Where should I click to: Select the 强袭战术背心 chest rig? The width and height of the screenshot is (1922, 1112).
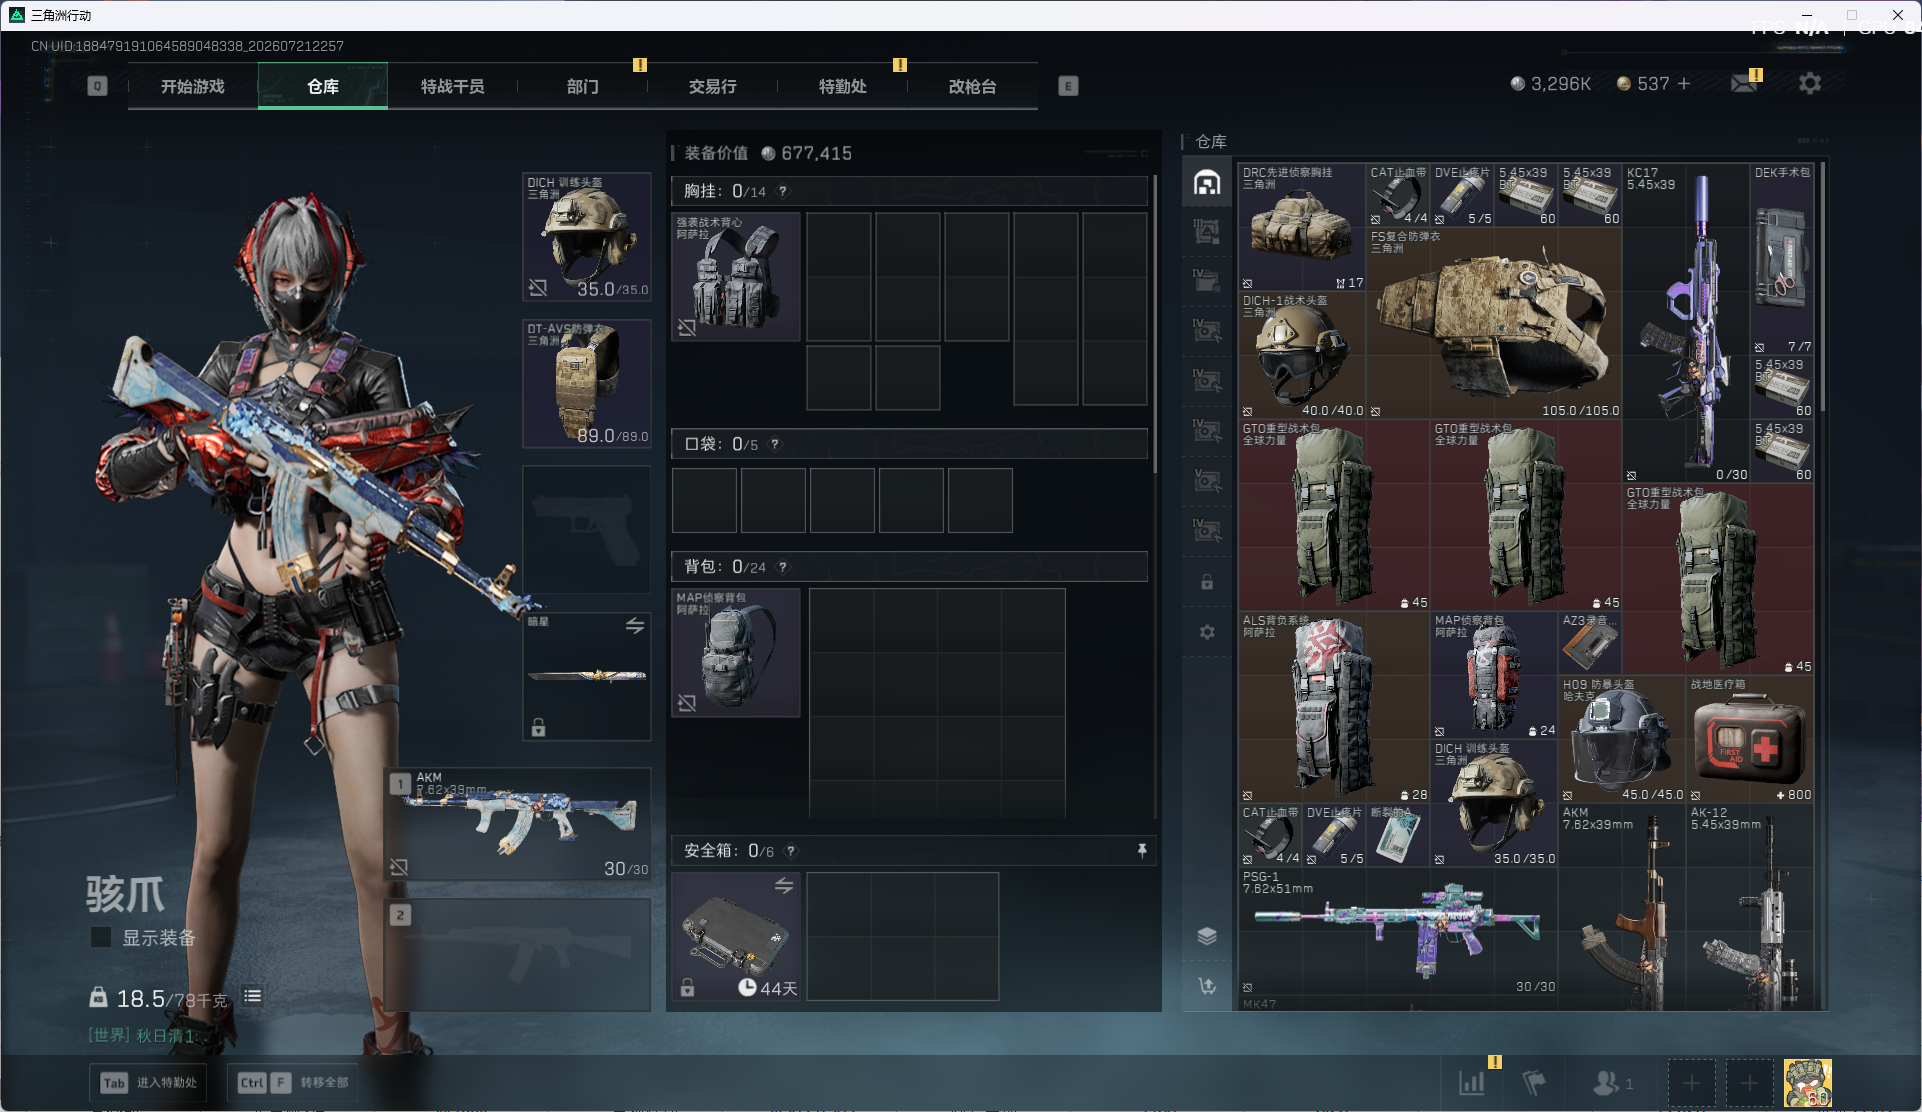coord(736,276)
